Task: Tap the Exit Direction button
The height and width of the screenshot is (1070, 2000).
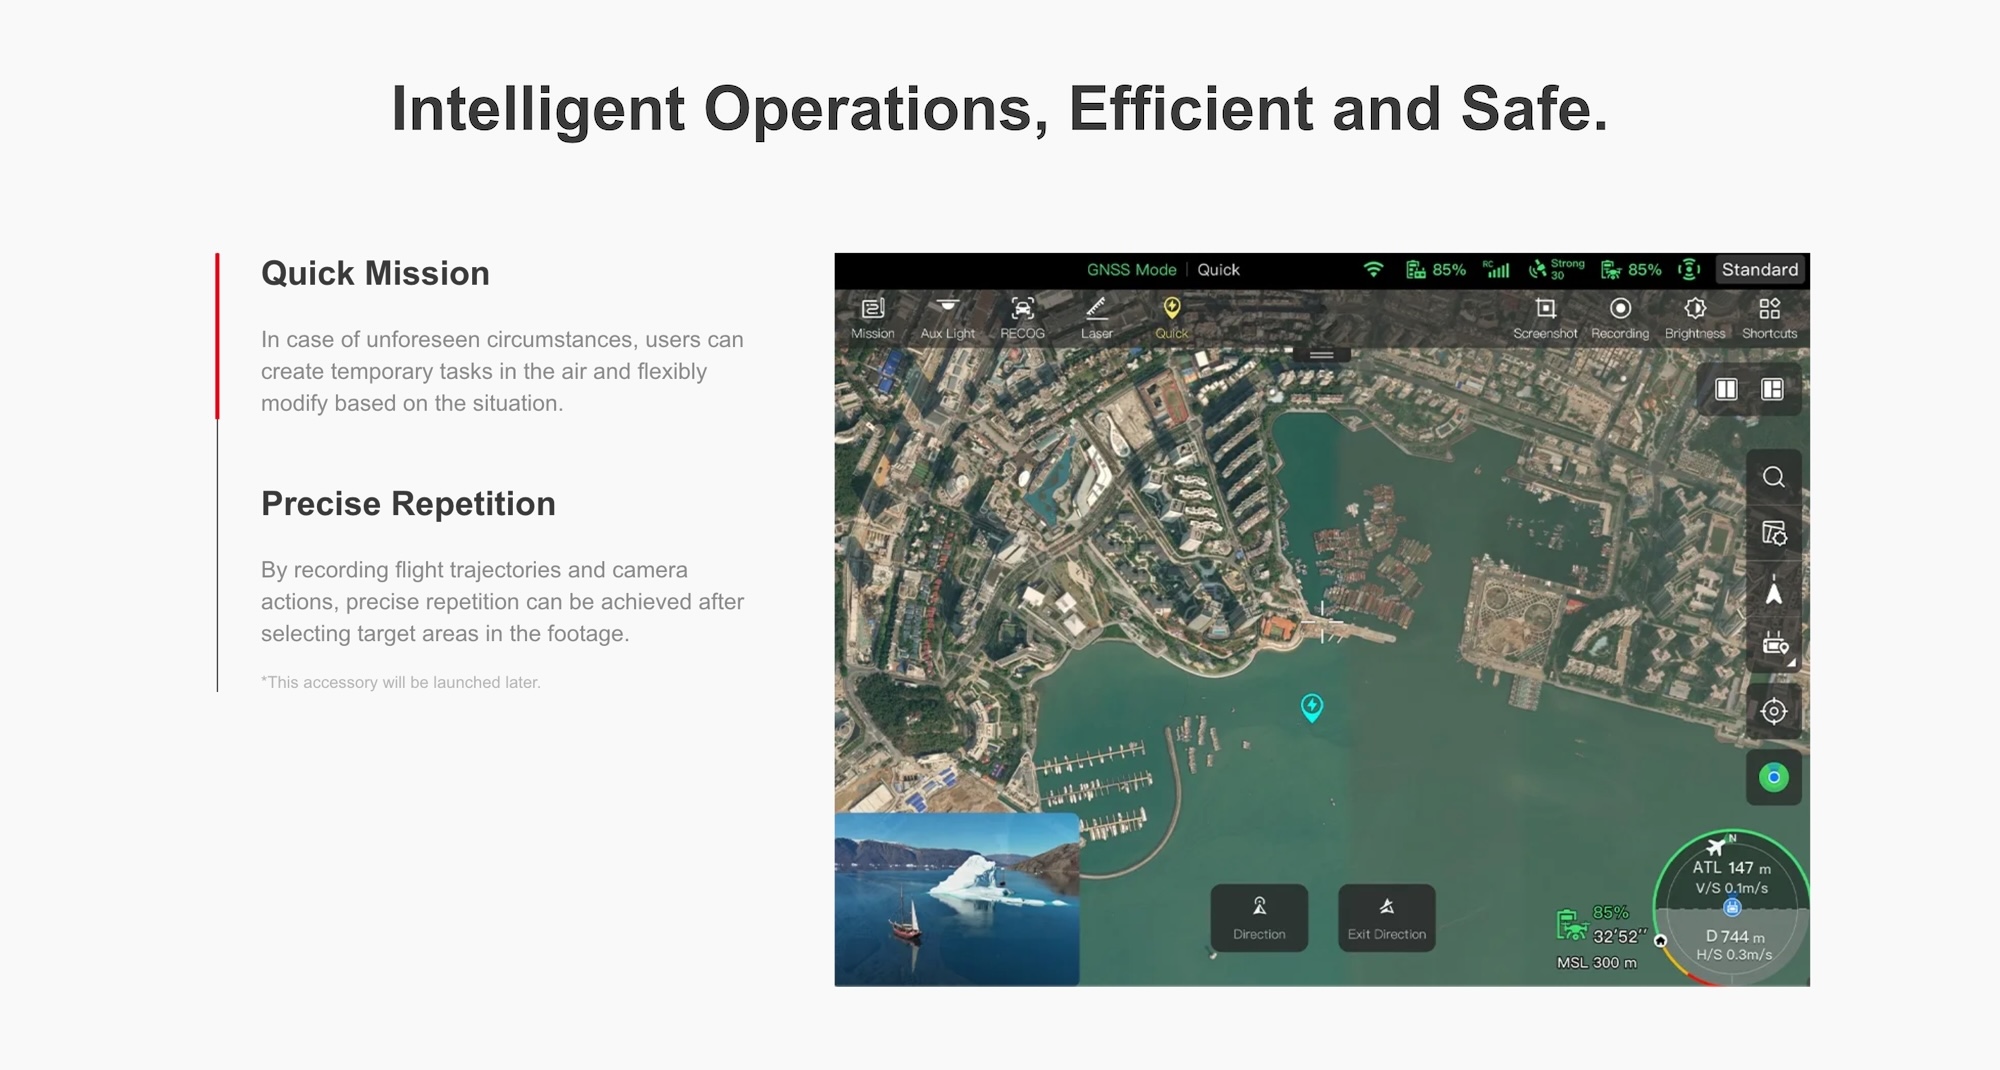Action: 1386,917
